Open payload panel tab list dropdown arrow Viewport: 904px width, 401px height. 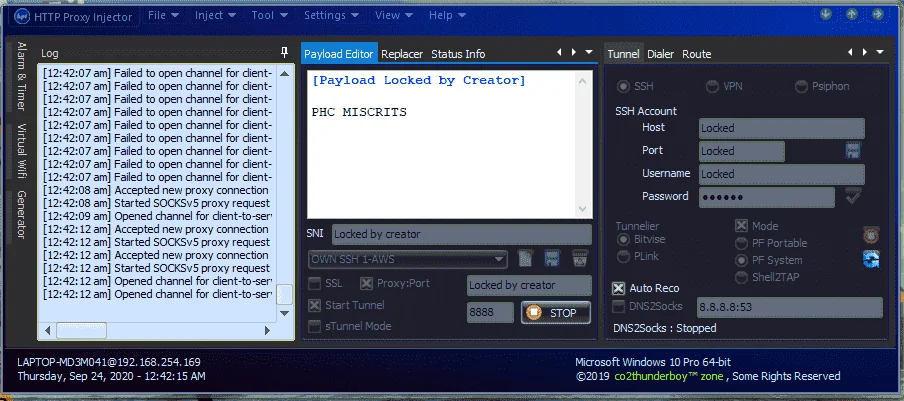click(589, 52)
